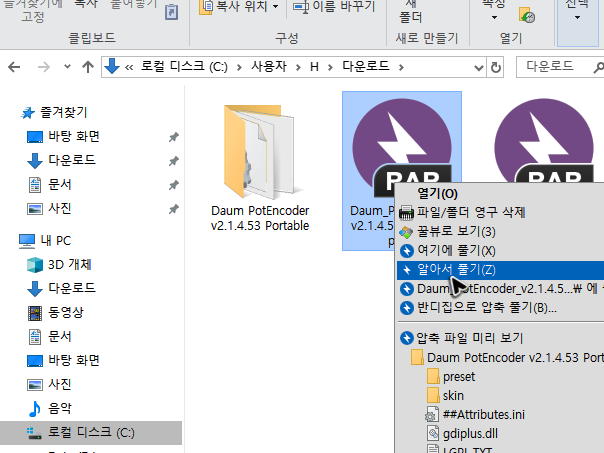
Task: Click pin icon next to 바탕 화면
Action: pos(174,137)
